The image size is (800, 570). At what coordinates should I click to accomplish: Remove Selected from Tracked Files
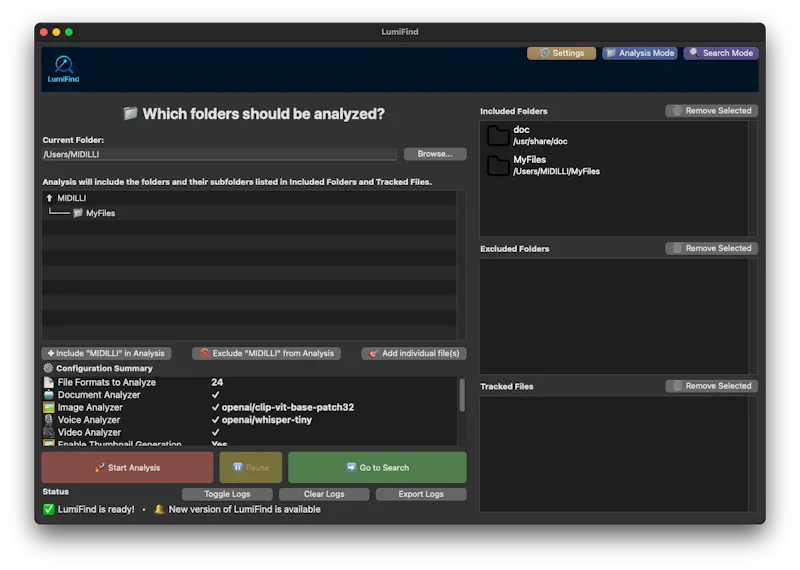click(x=712, y=386)
